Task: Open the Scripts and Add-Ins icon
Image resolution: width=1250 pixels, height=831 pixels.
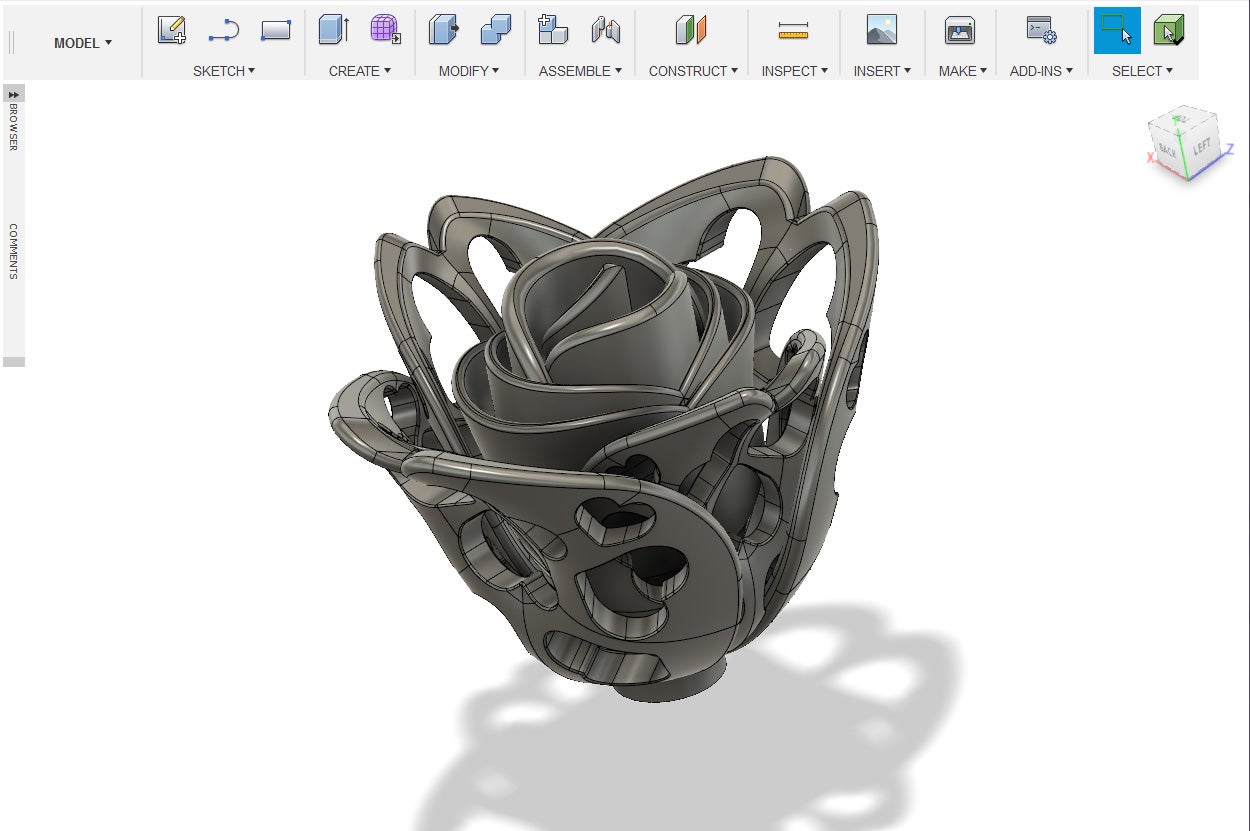Action: click(x=1041, y=30)
